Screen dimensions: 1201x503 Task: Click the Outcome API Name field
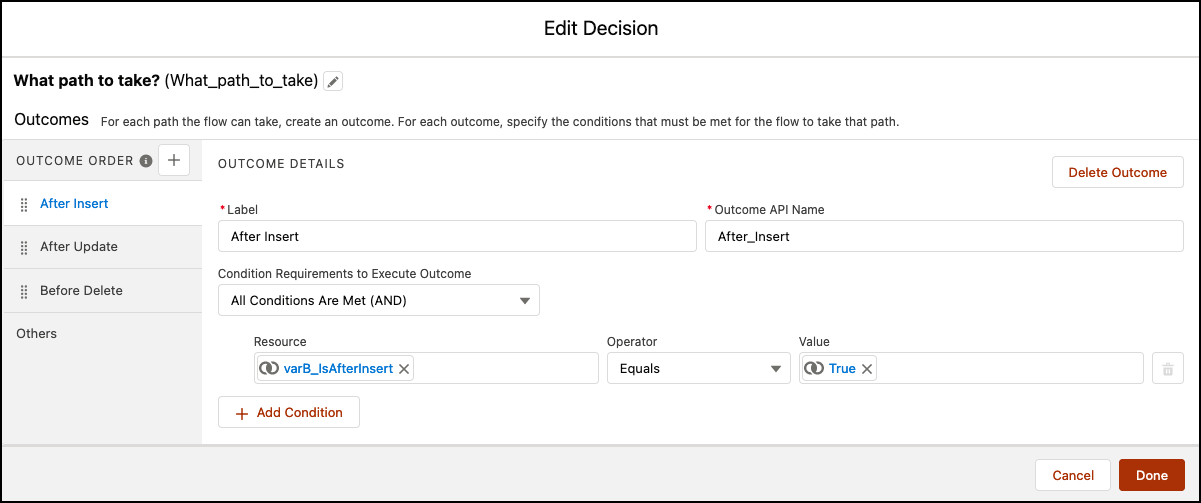[x=944, y=237]
